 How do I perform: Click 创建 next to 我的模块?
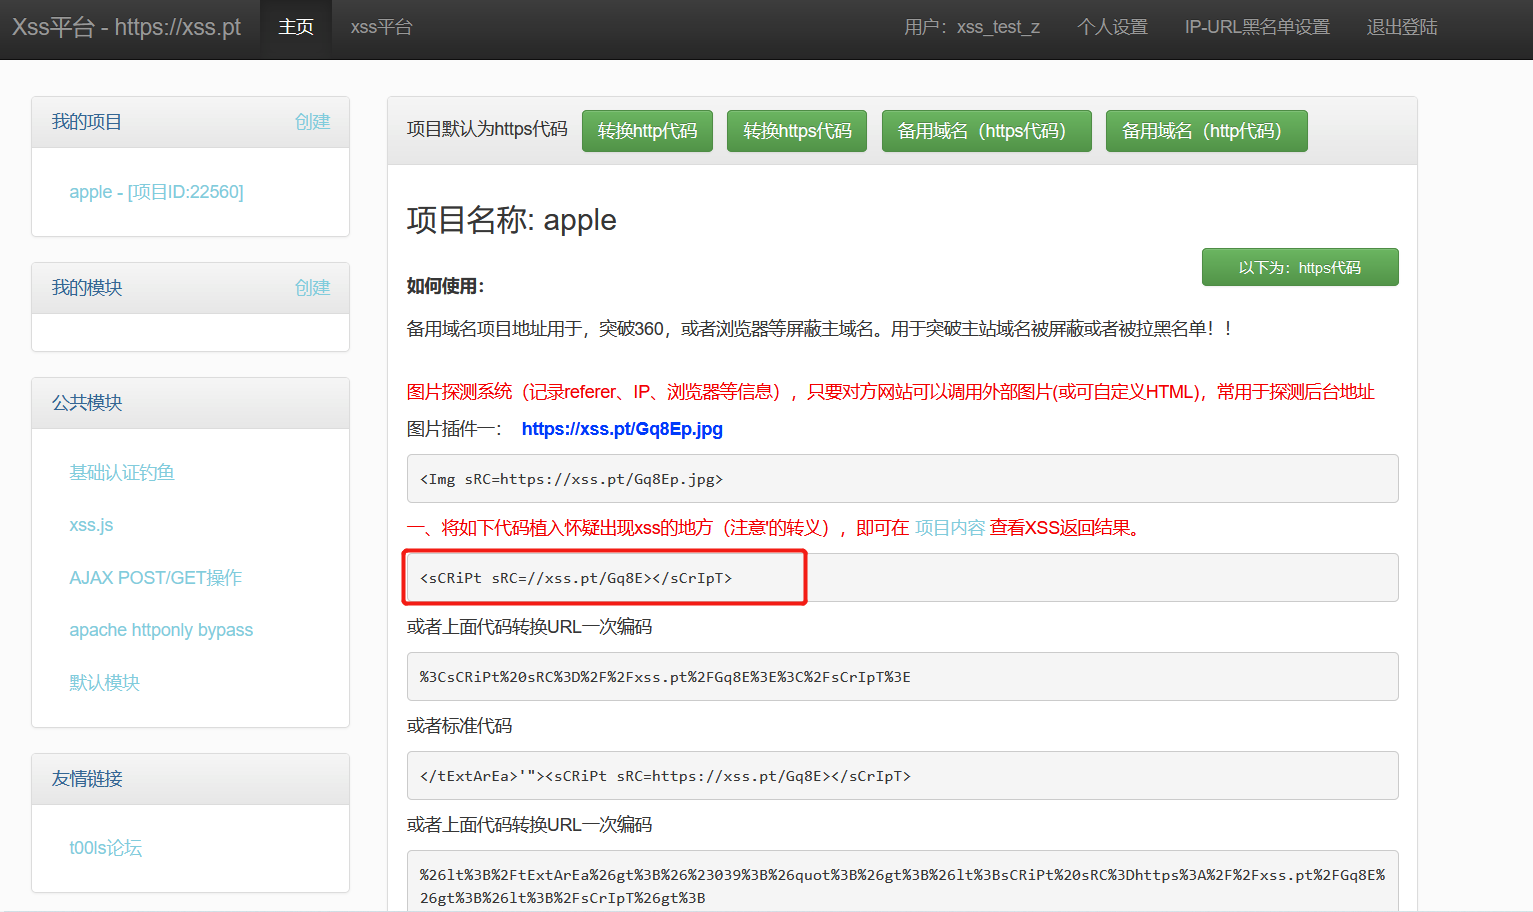(312, 288)
